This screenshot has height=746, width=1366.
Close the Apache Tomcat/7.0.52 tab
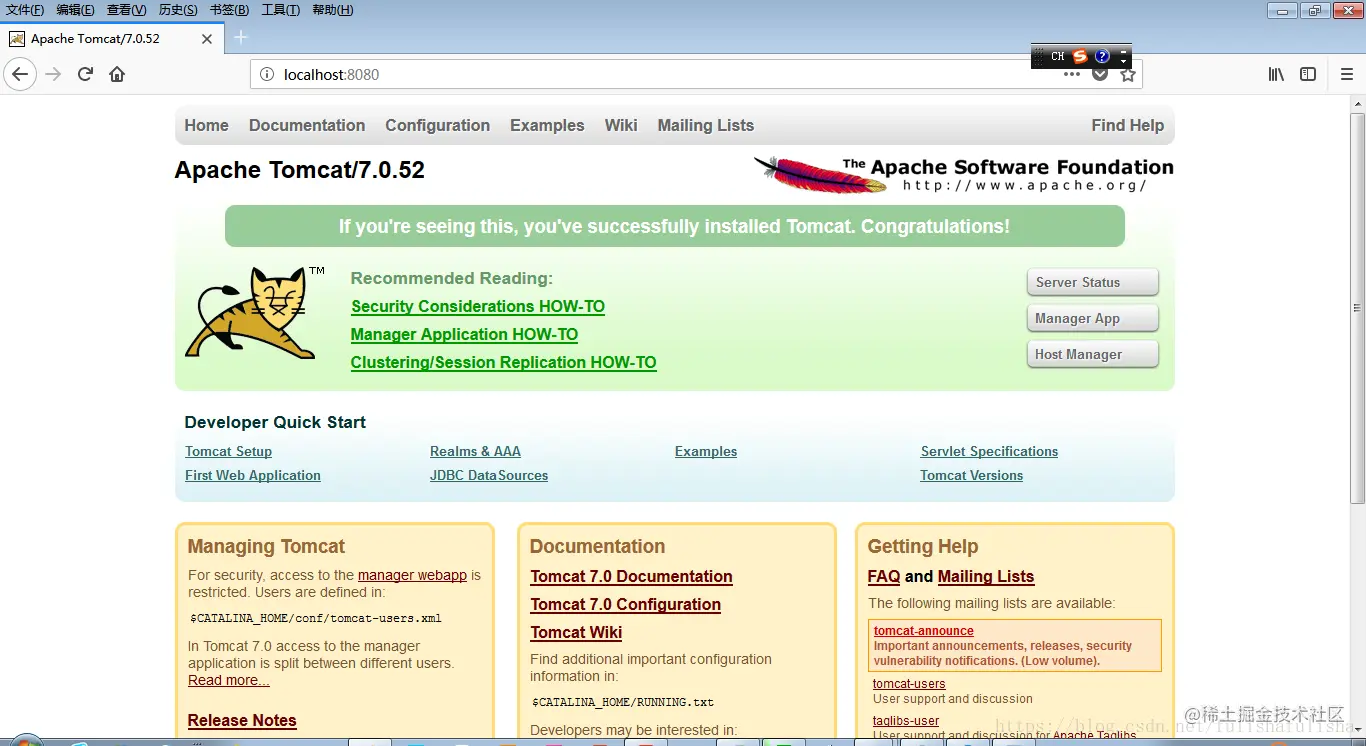pyautogui.click(x=207, y=39)
